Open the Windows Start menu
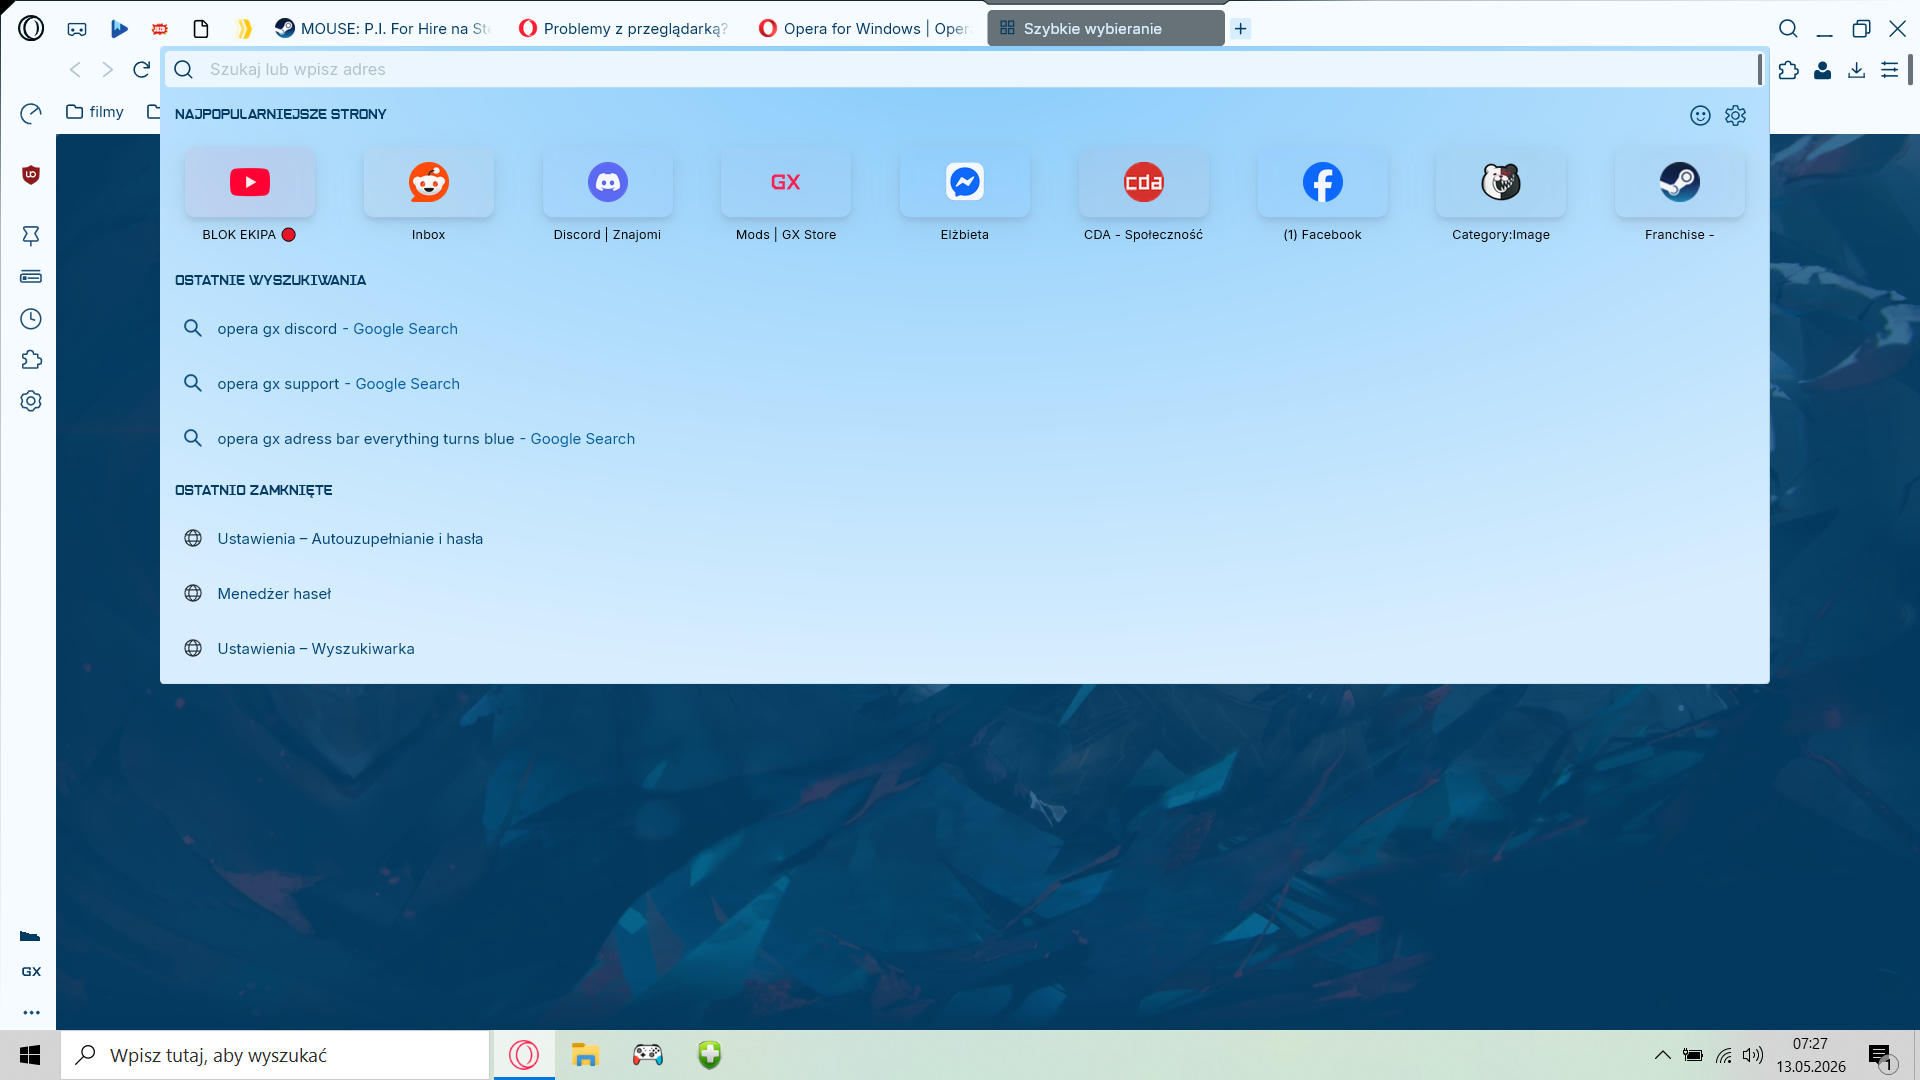Screen dimensions: 1920x1080 pyautogui.click(x=30, y=1055)
